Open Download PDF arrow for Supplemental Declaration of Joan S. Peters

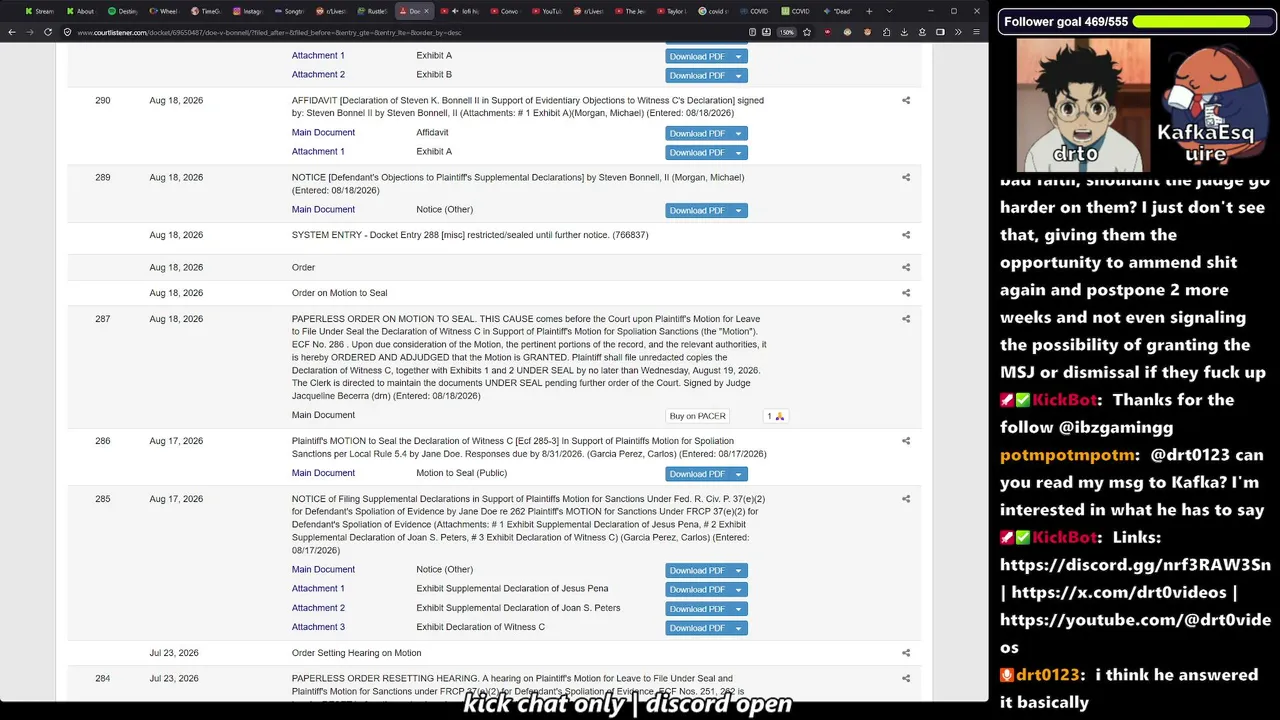click(x=739, y=609)
